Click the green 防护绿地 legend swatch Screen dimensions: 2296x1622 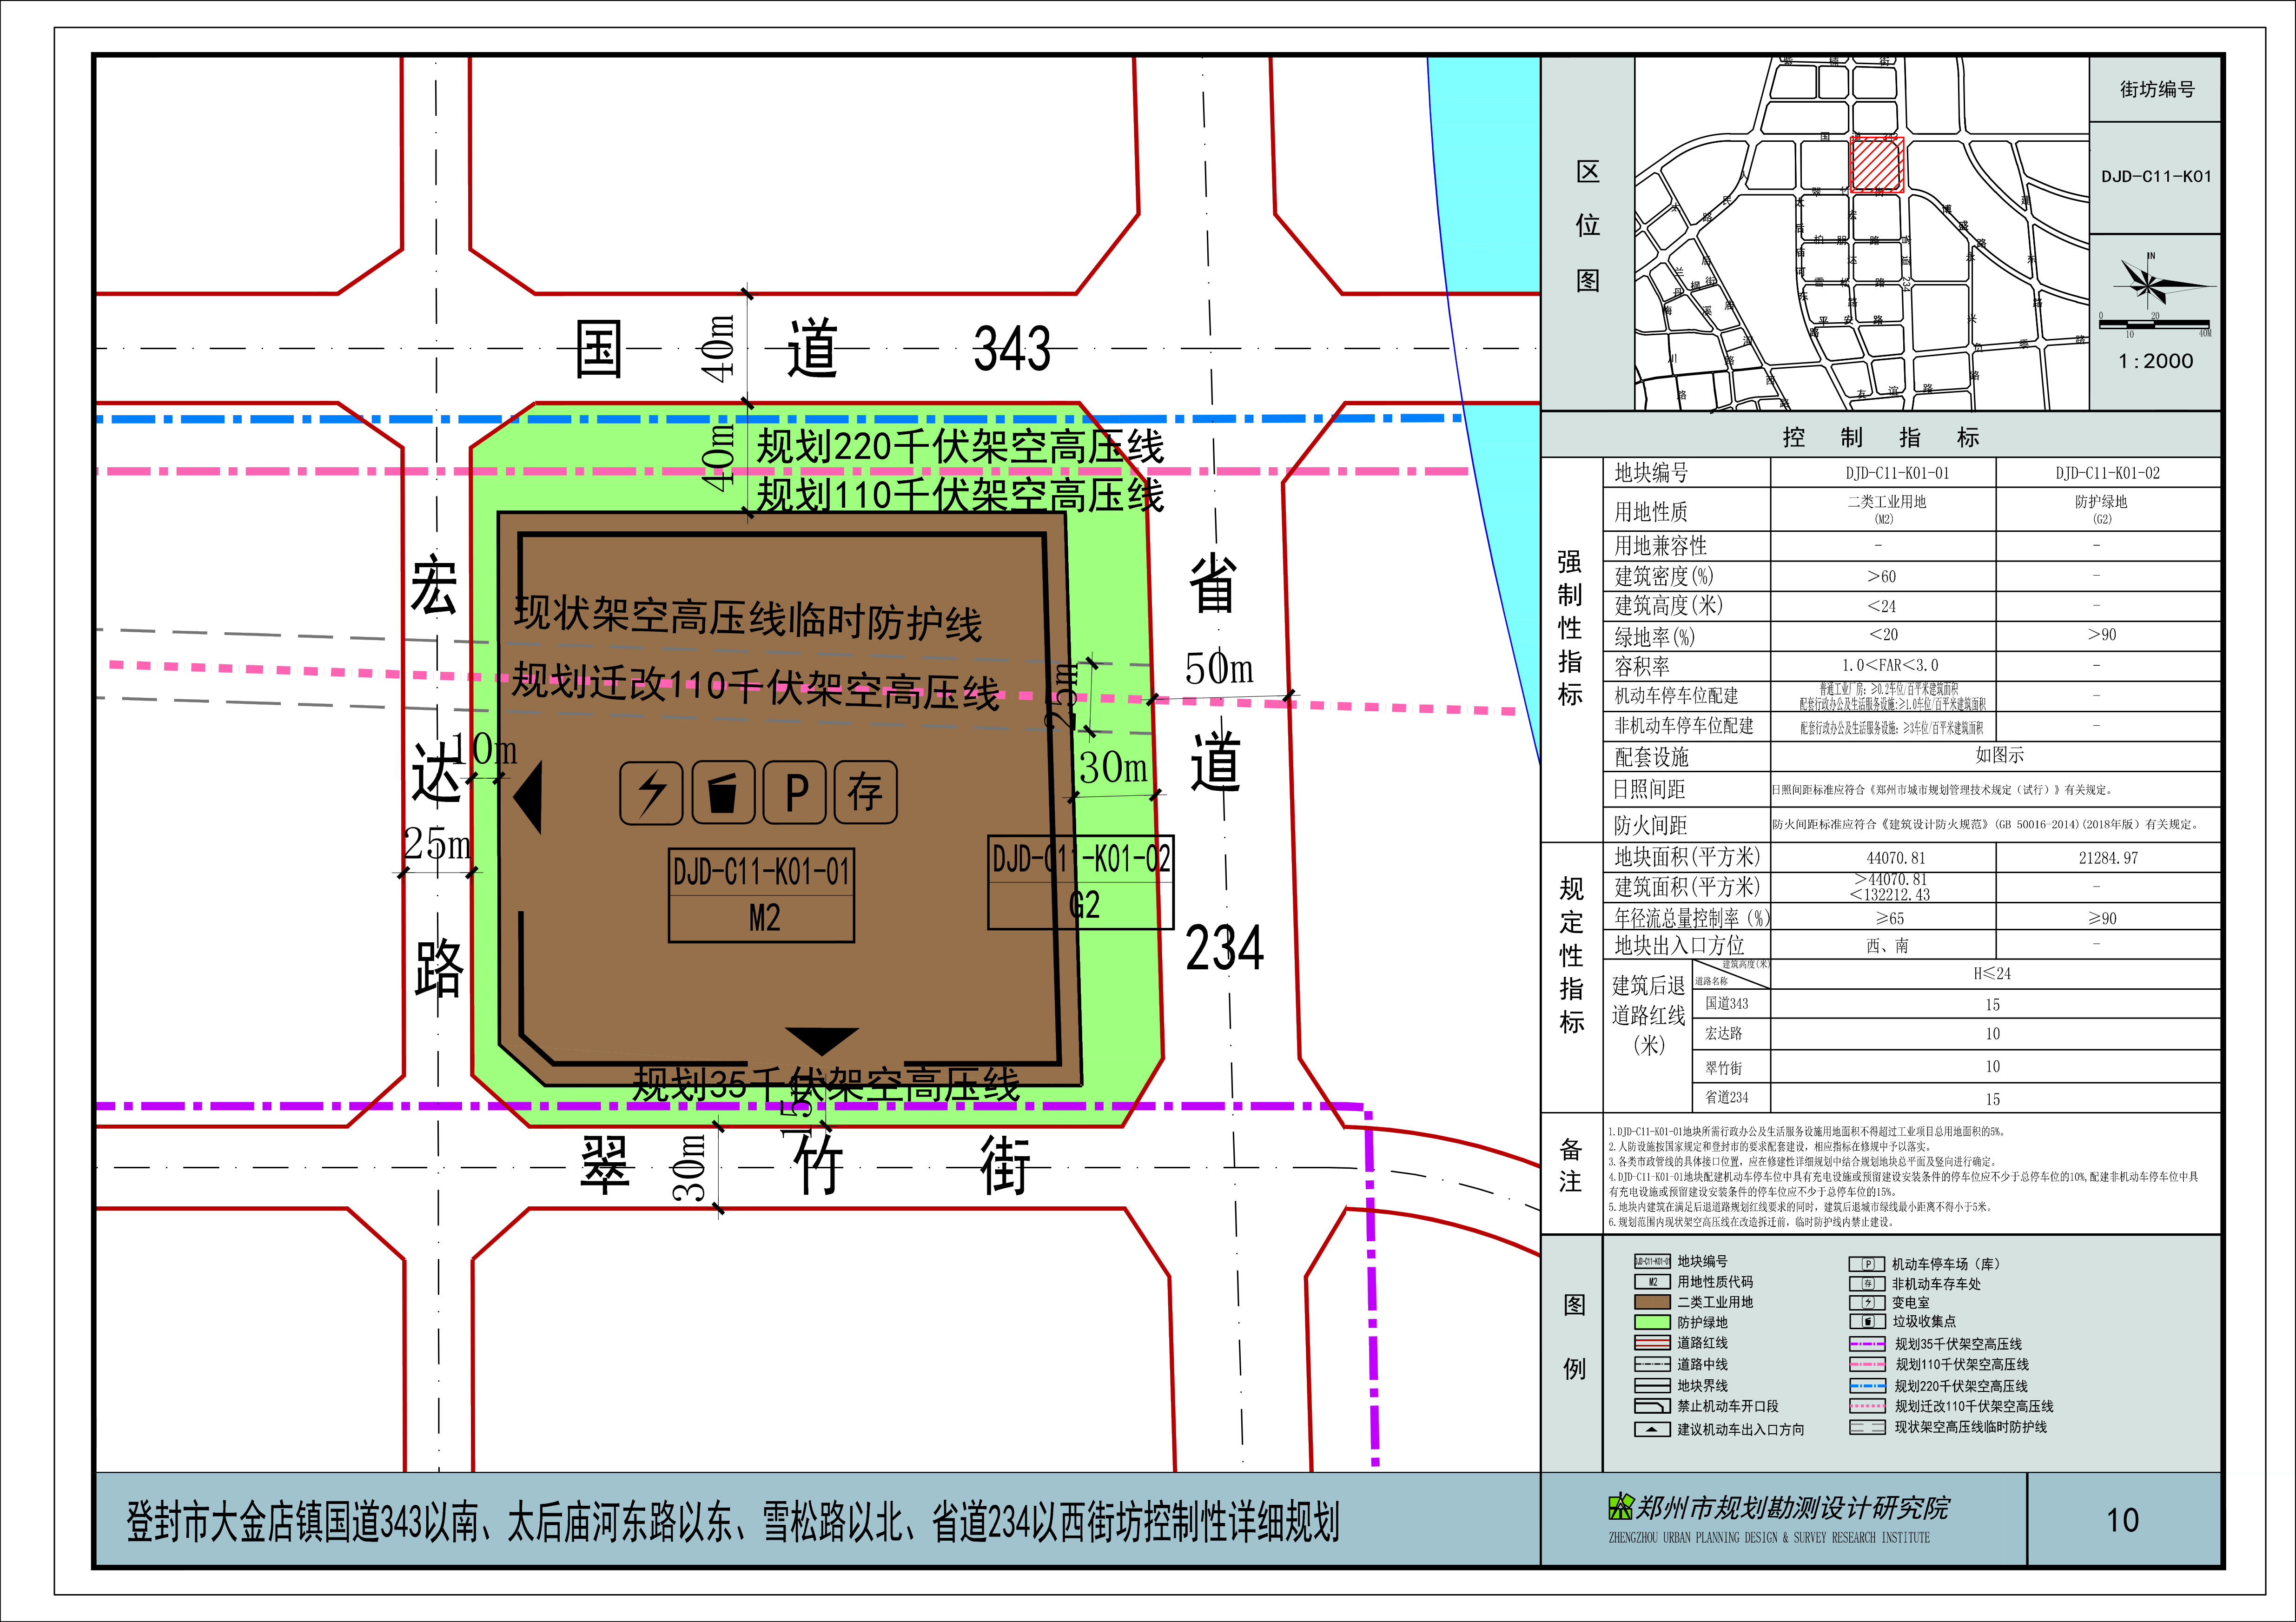pos(1652,1322)
